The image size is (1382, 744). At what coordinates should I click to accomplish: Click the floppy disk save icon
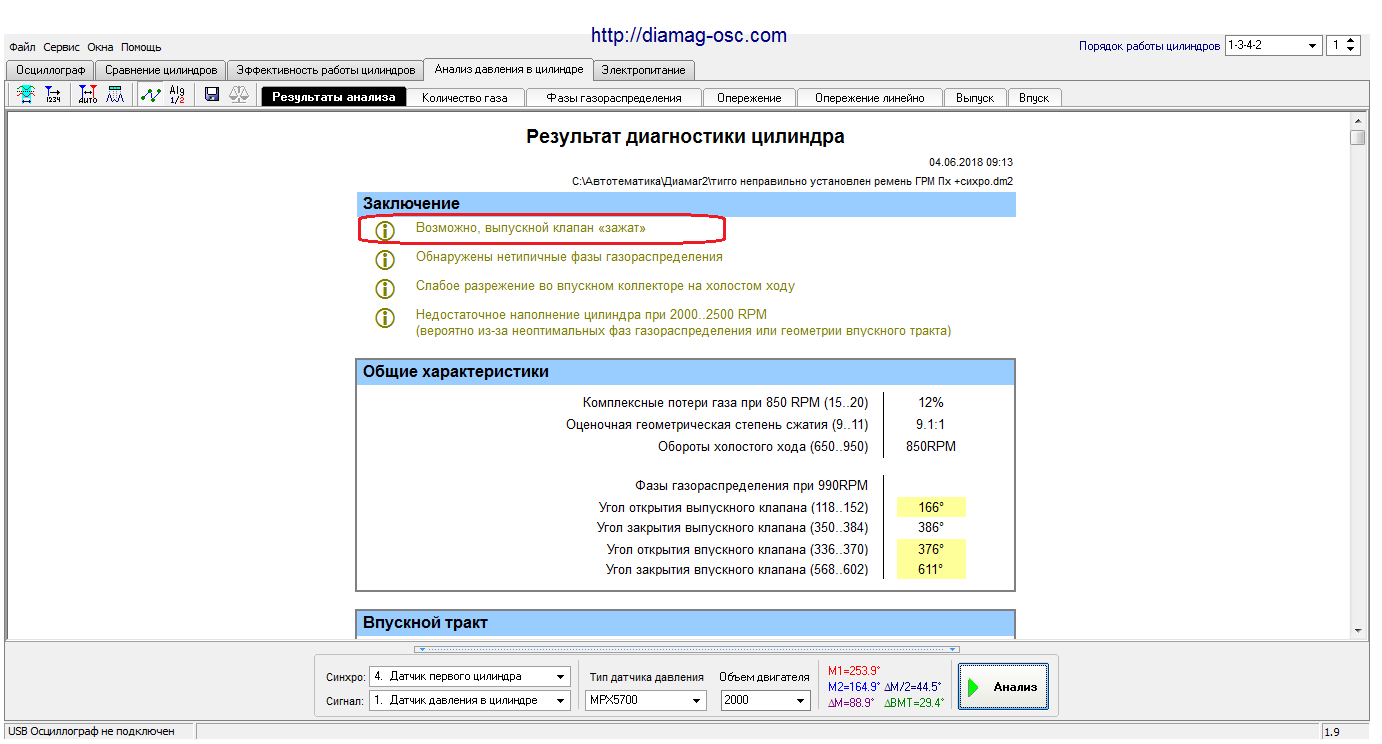(212, 95)
